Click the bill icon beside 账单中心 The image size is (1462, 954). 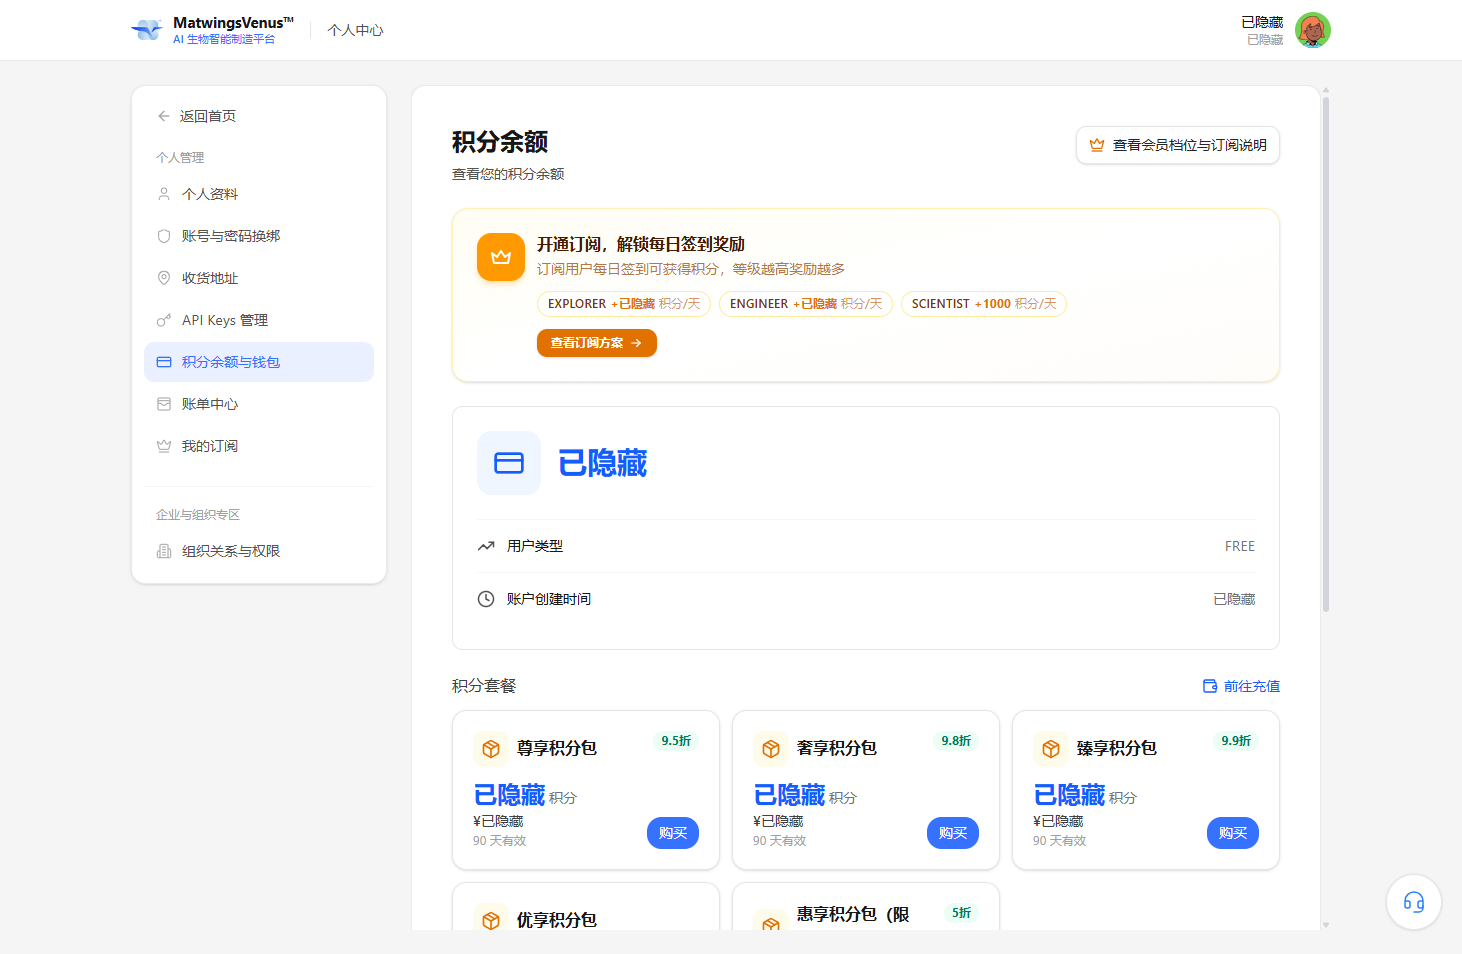point(164,404)
